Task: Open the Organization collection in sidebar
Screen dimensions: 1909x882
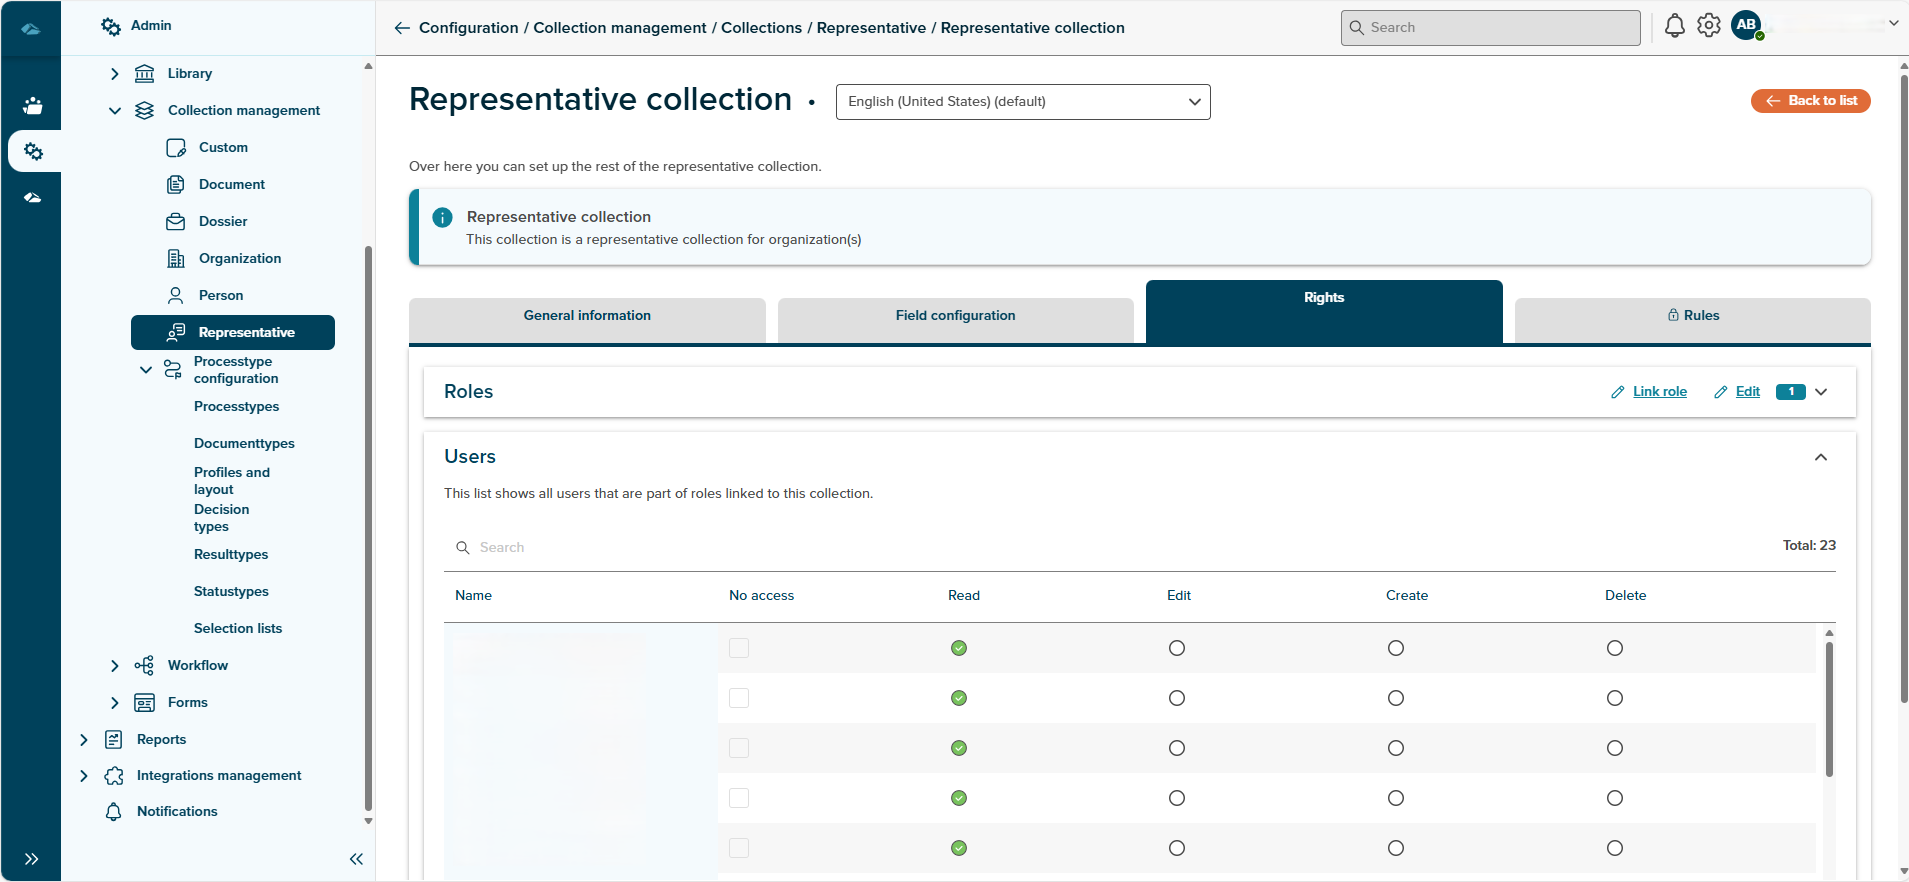Action: tap(239, 258)
